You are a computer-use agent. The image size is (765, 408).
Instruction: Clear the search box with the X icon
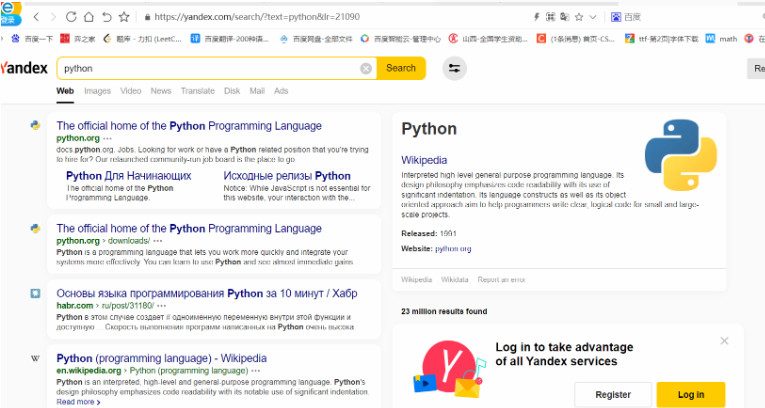tap(366, 69)
